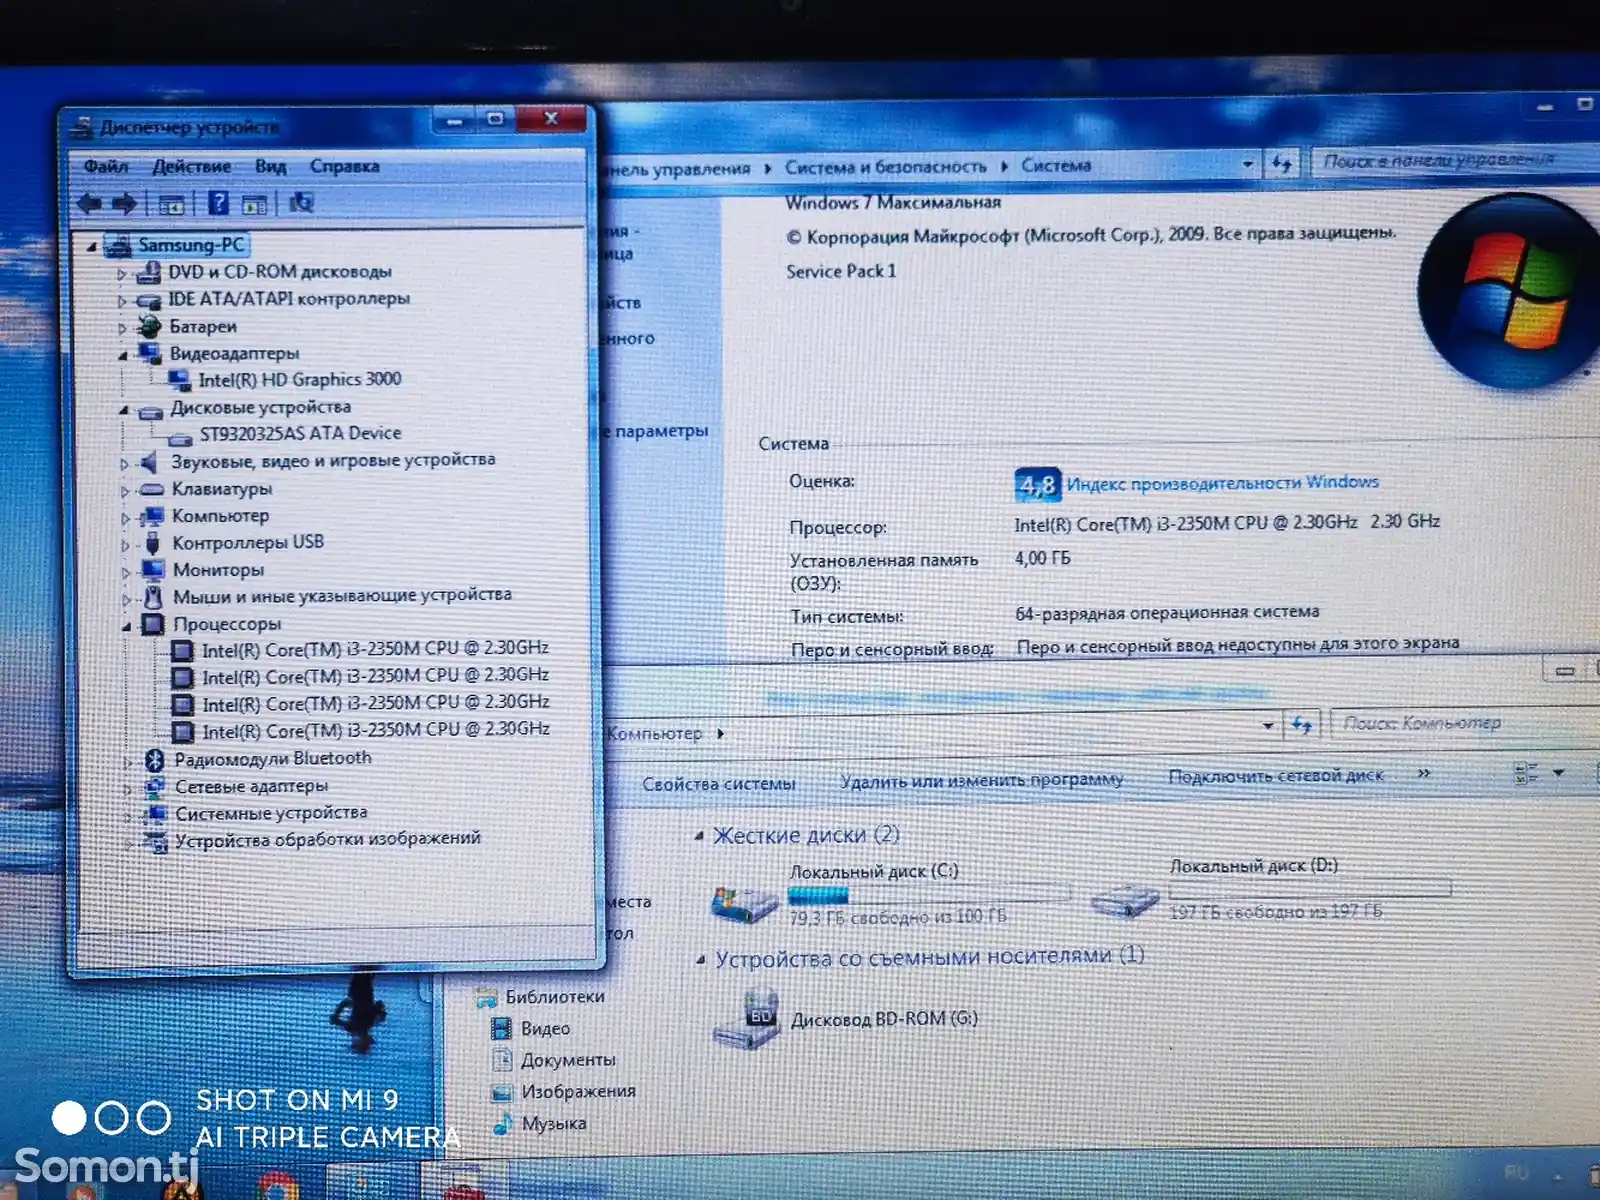Expand Звуковые, видео и игровые устройства

pyautogui.click(x=124, y=463)
